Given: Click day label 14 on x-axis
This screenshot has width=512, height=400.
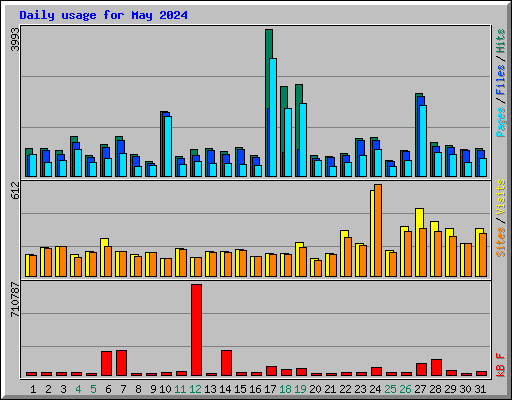Looking at the screenshot, I should point(225,389).
